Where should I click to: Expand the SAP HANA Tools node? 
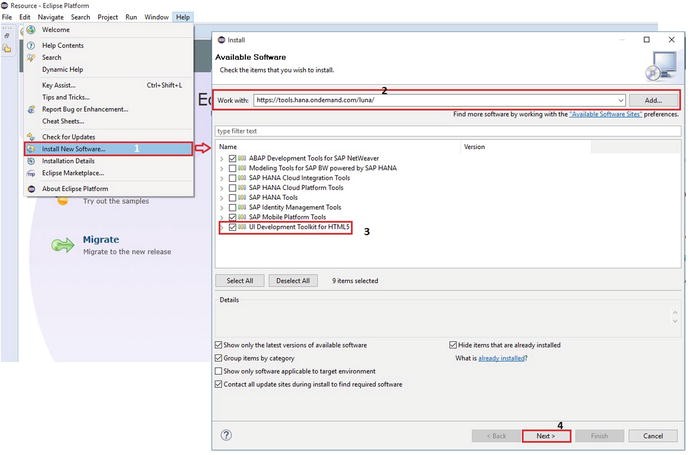pos(222,198)
